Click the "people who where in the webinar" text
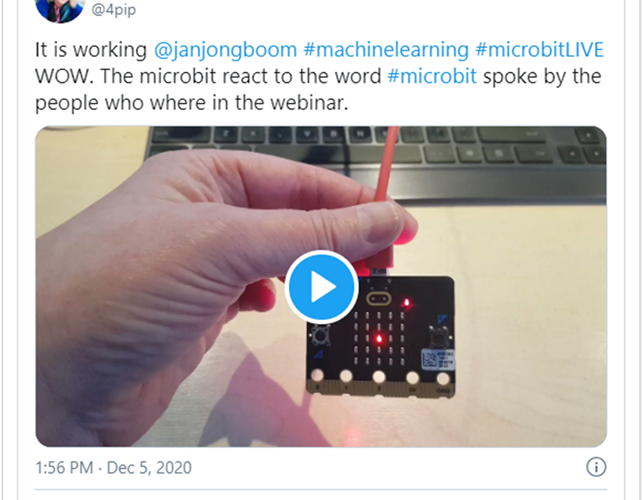Screen dimensions: 642x500 coord(192,103)
